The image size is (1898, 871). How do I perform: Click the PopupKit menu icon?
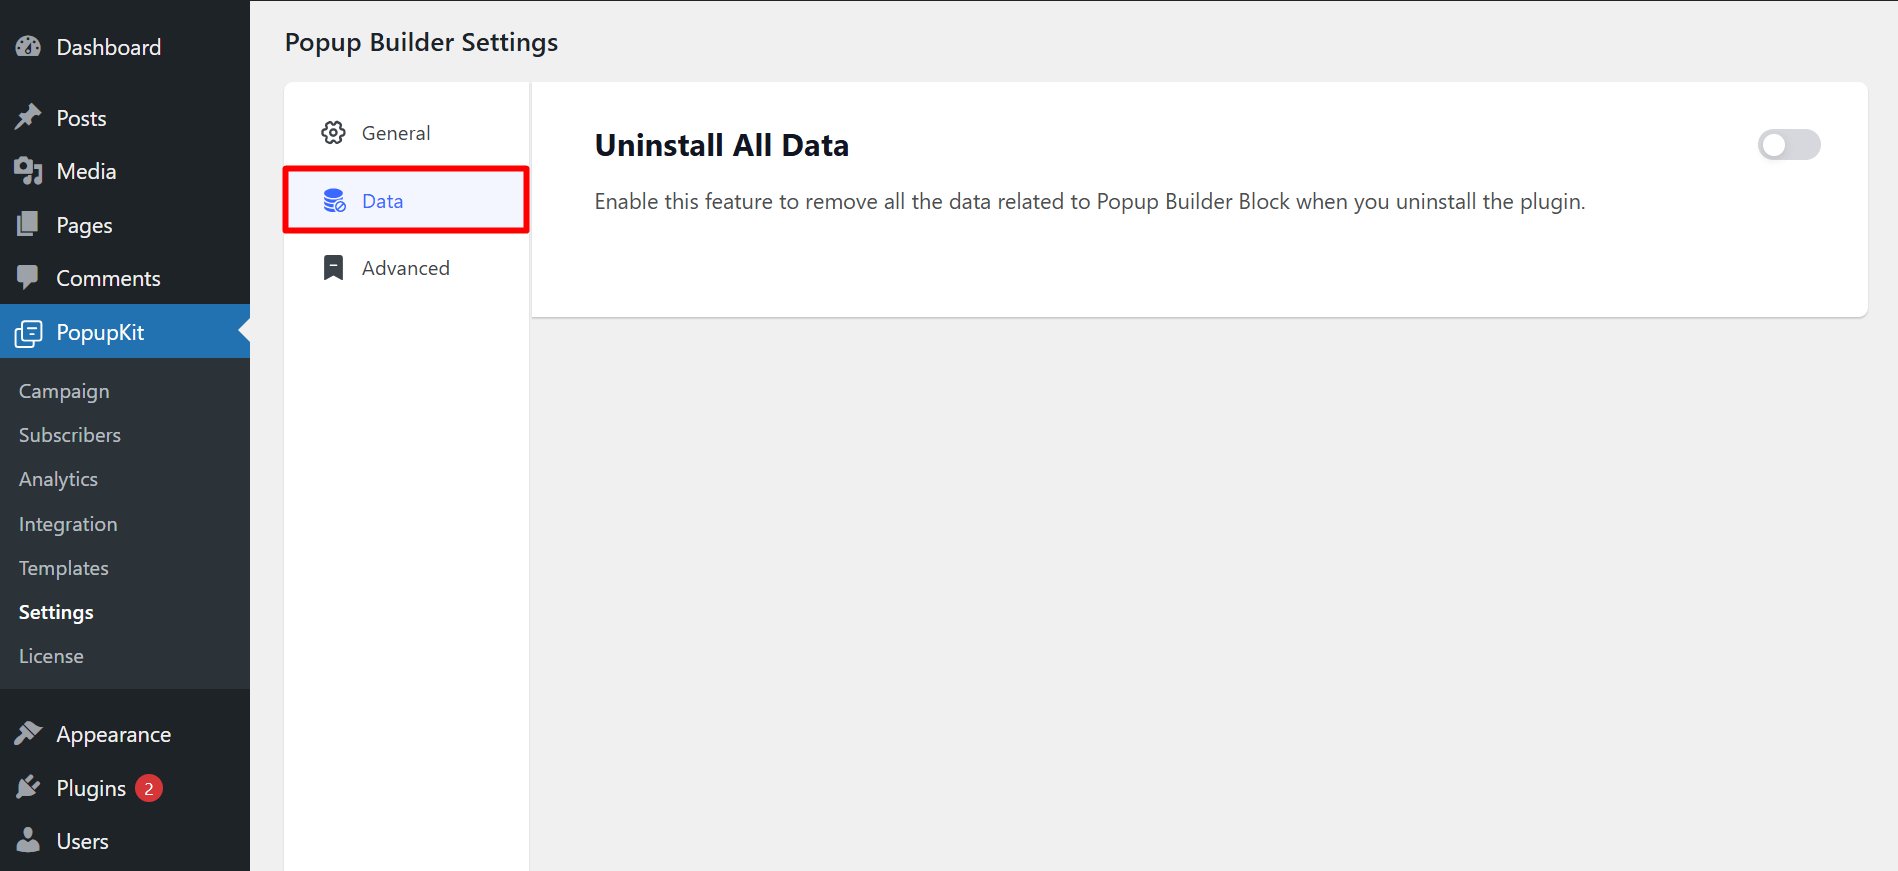(29, 333)
